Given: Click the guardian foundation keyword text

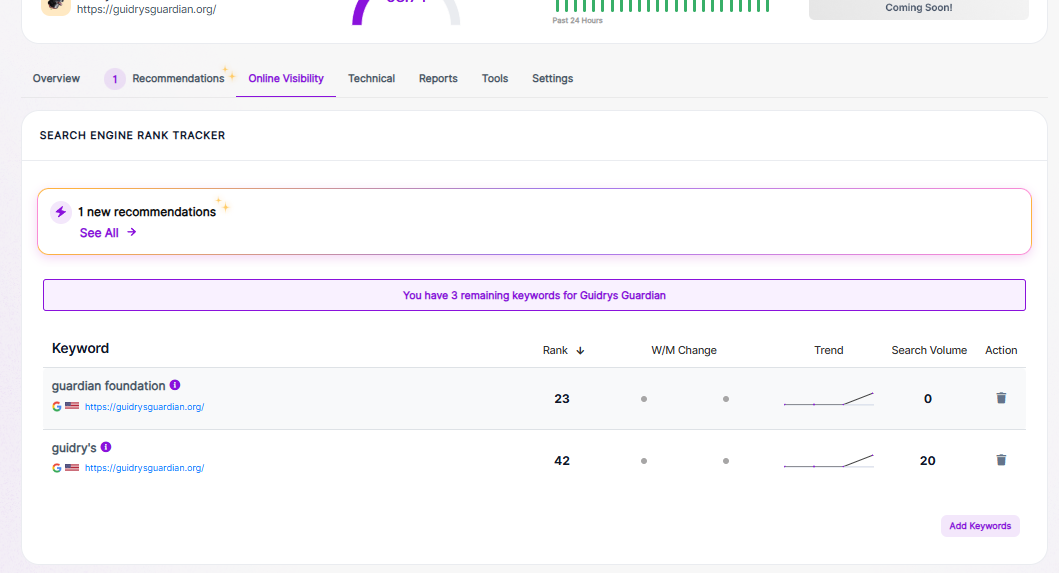Looking at the screenshot, I should click(x=108, y=386).
